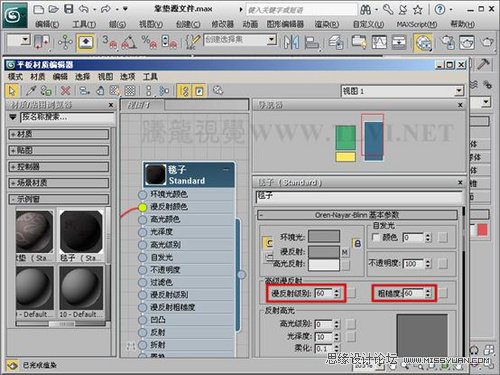Collapse the Oren-Nayar-Blinn 基本参数 rollout
The width and height of the screenshot is (500, 375).
[x=357, y=215]
